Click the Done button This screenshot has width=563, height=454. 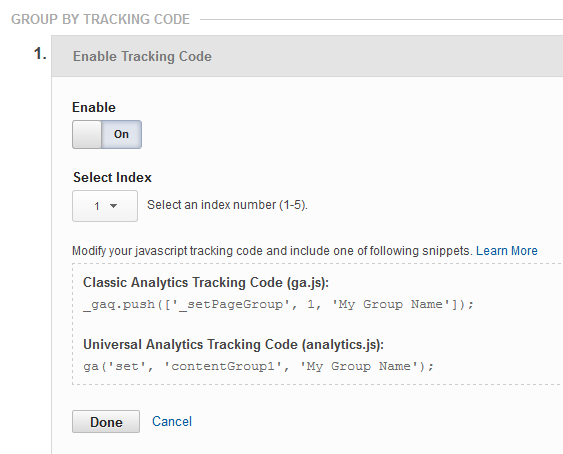pos(106,422)
